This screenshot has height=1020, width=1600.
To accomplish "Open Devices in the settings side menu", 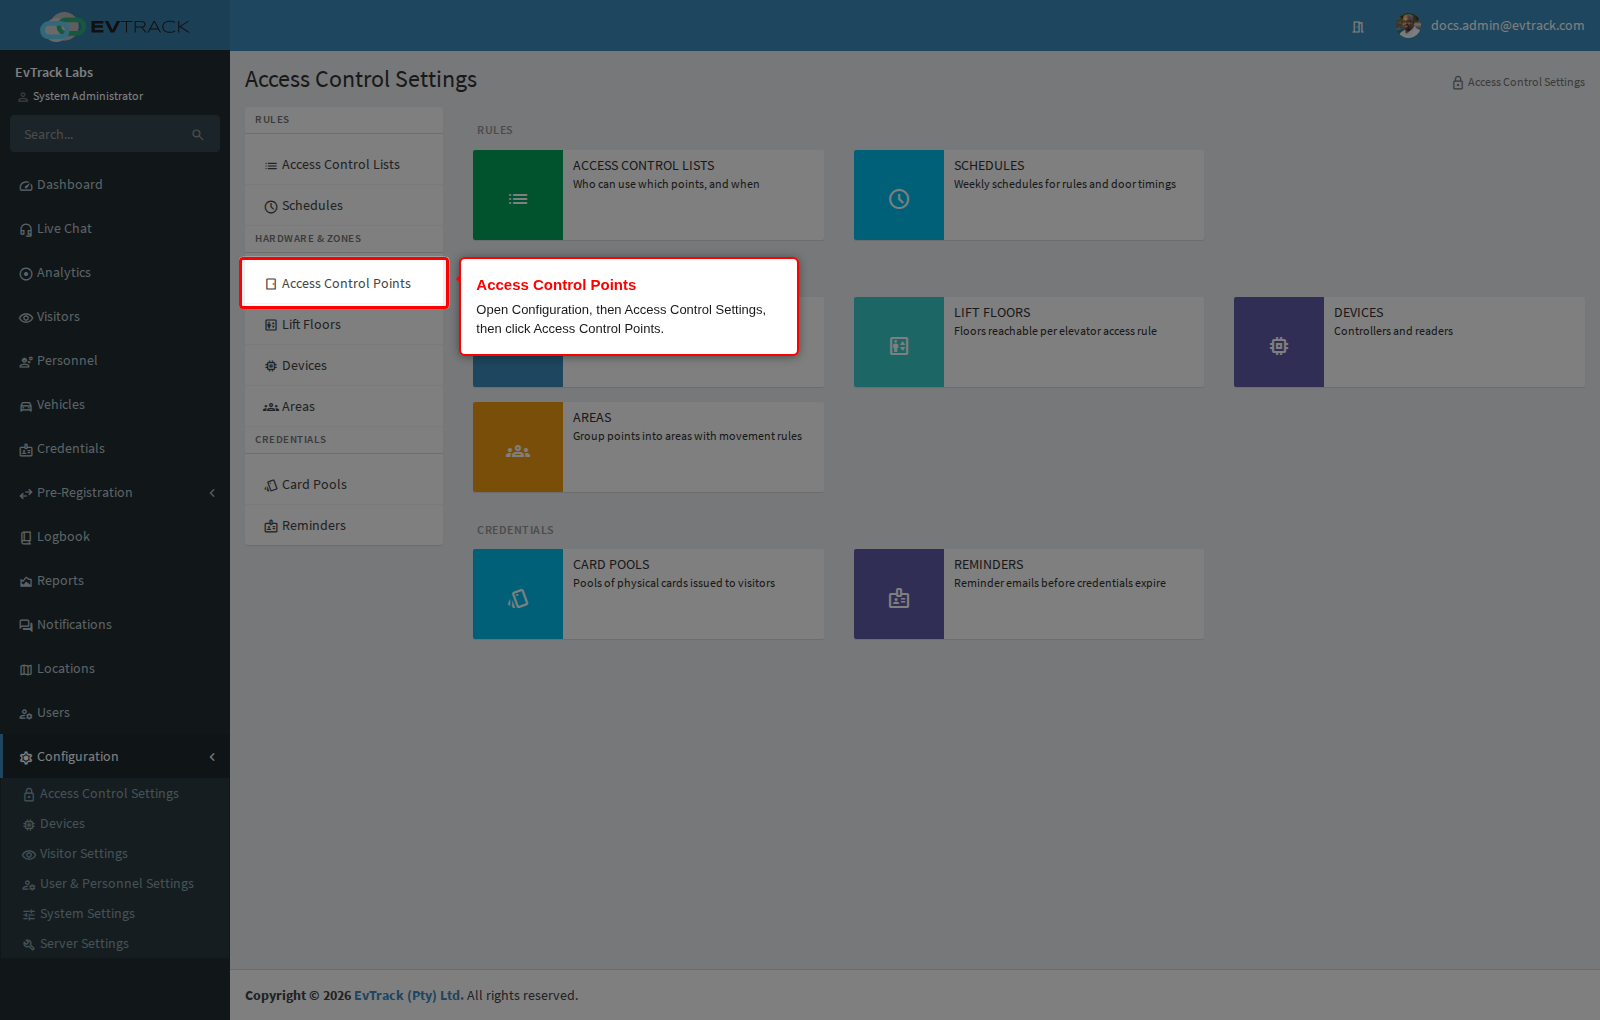I will coord(344,366).
